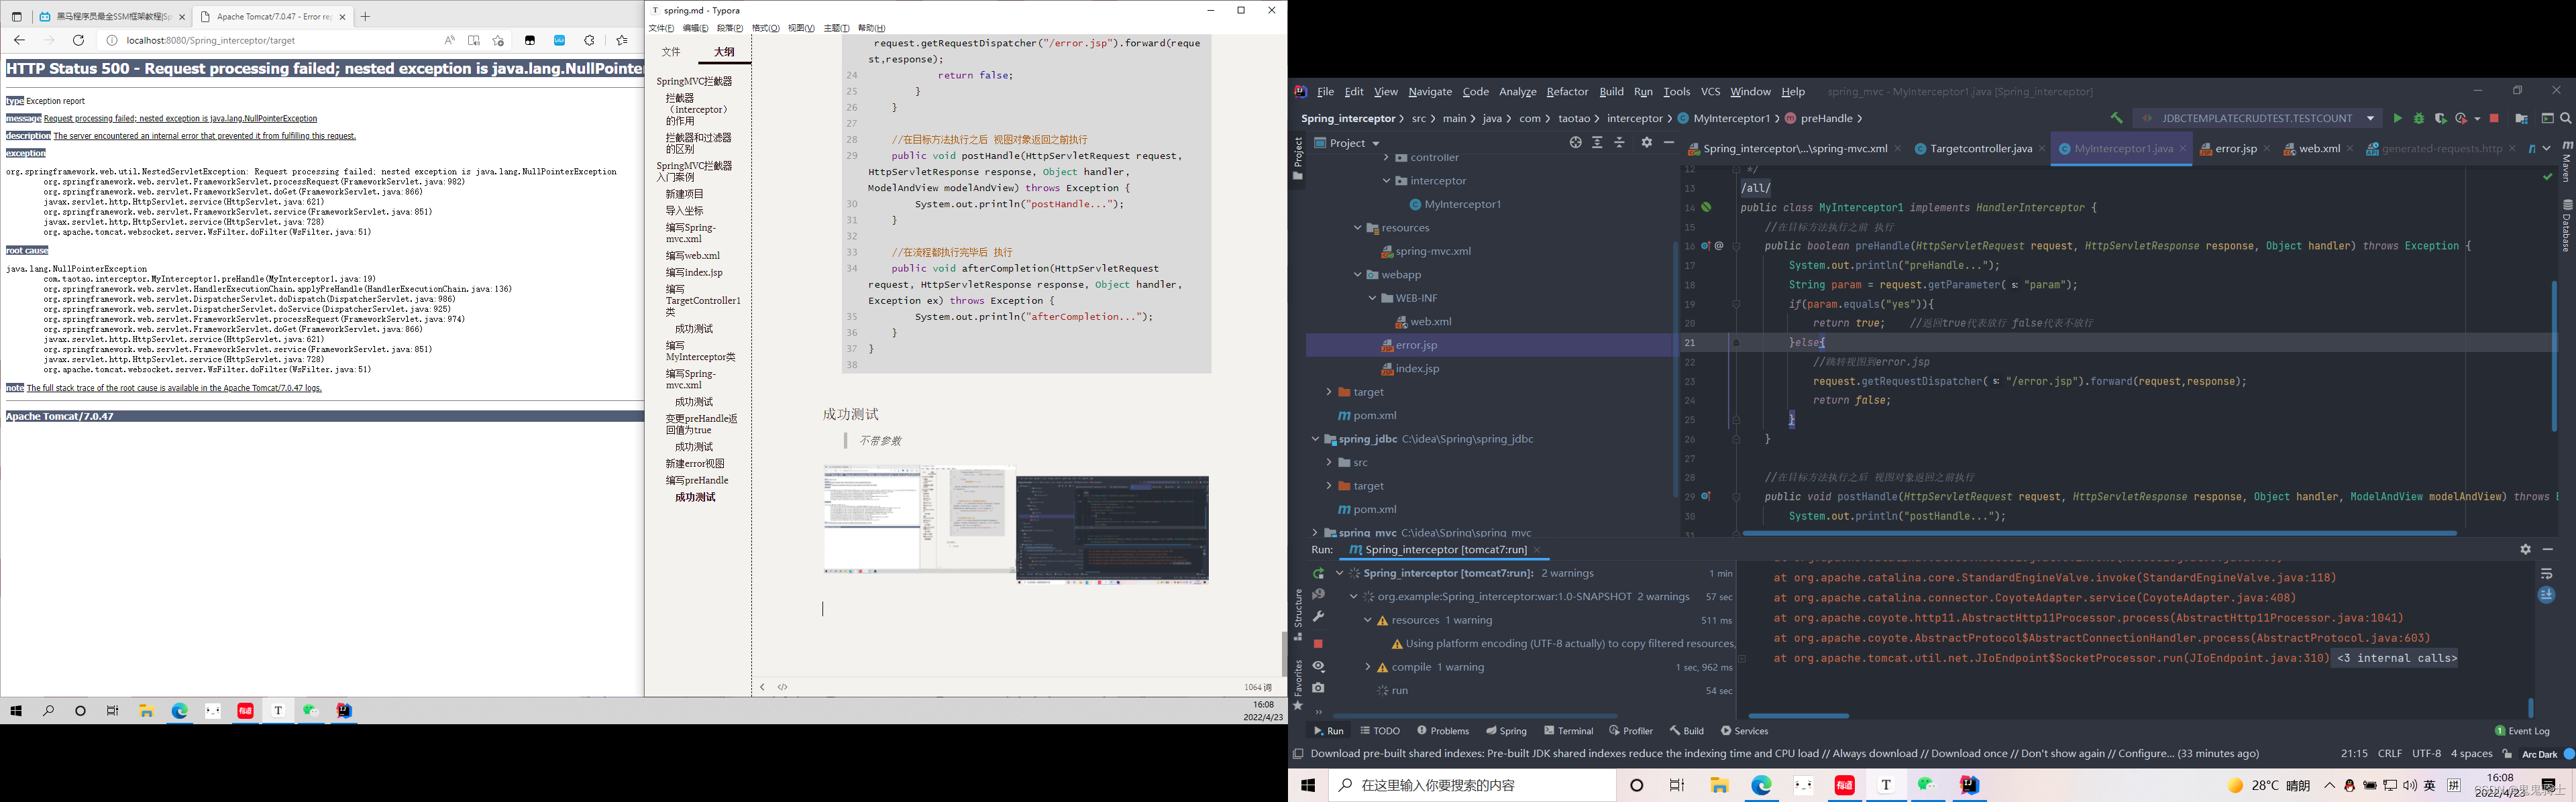Click the wrench settings icon in the Run panel
2576x802 pixels.
(1318, 617)
